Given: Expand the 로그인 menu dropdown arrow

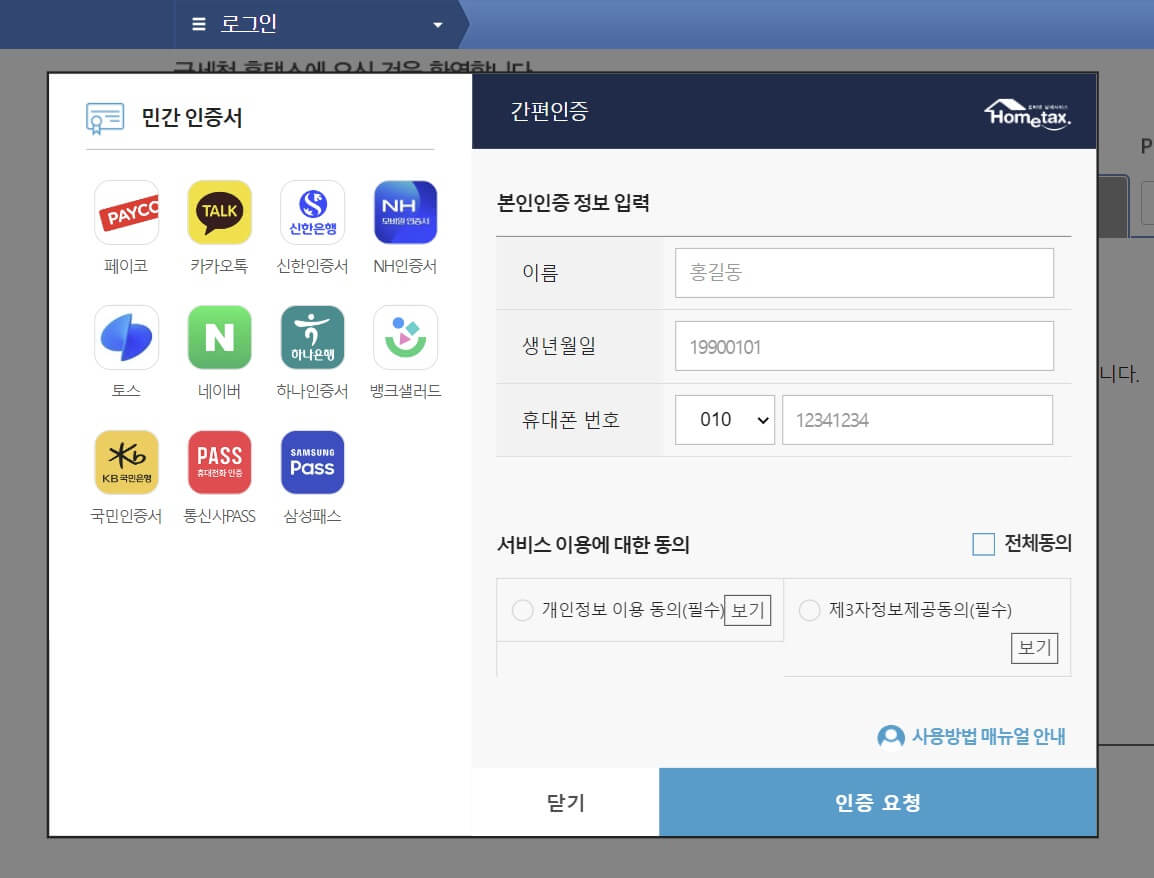Looking at the screenshot, I should coord(435,25).
